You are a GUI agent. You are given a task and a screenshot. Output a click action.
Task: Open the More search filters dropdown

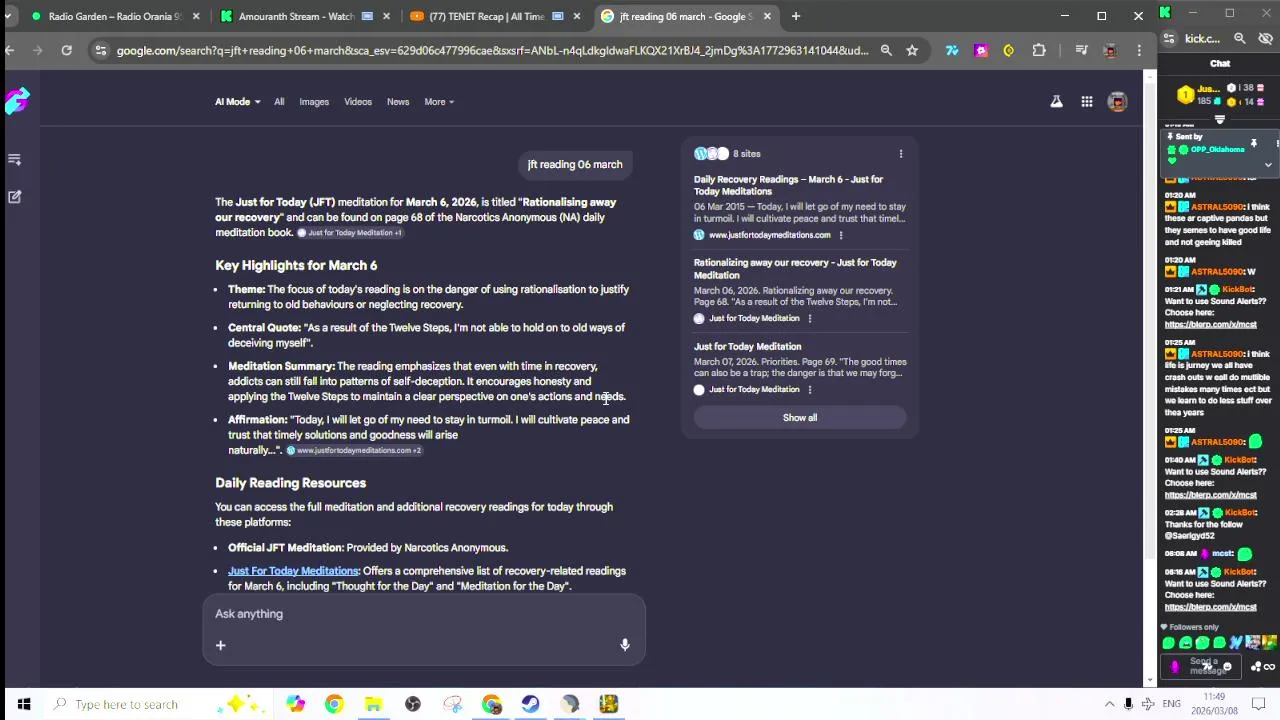[439, 102]
